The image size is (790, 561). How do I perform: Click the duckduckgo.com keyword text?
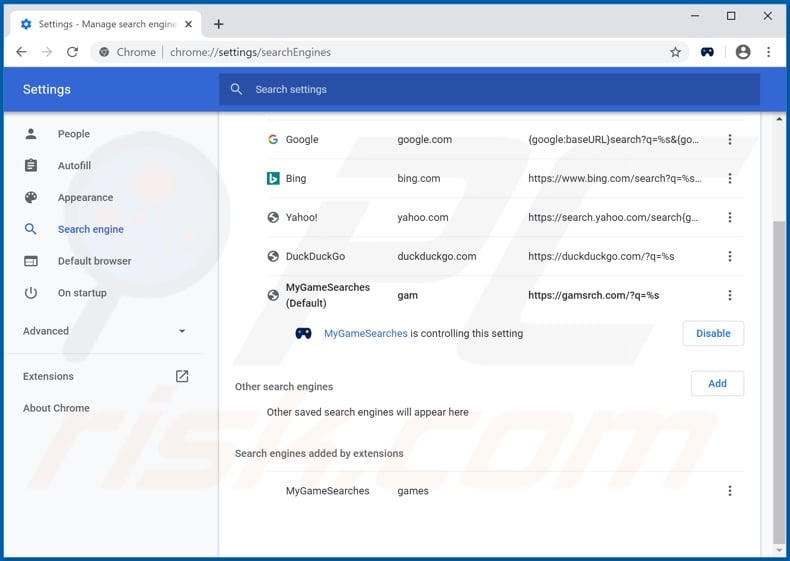(x=436, y=256)
